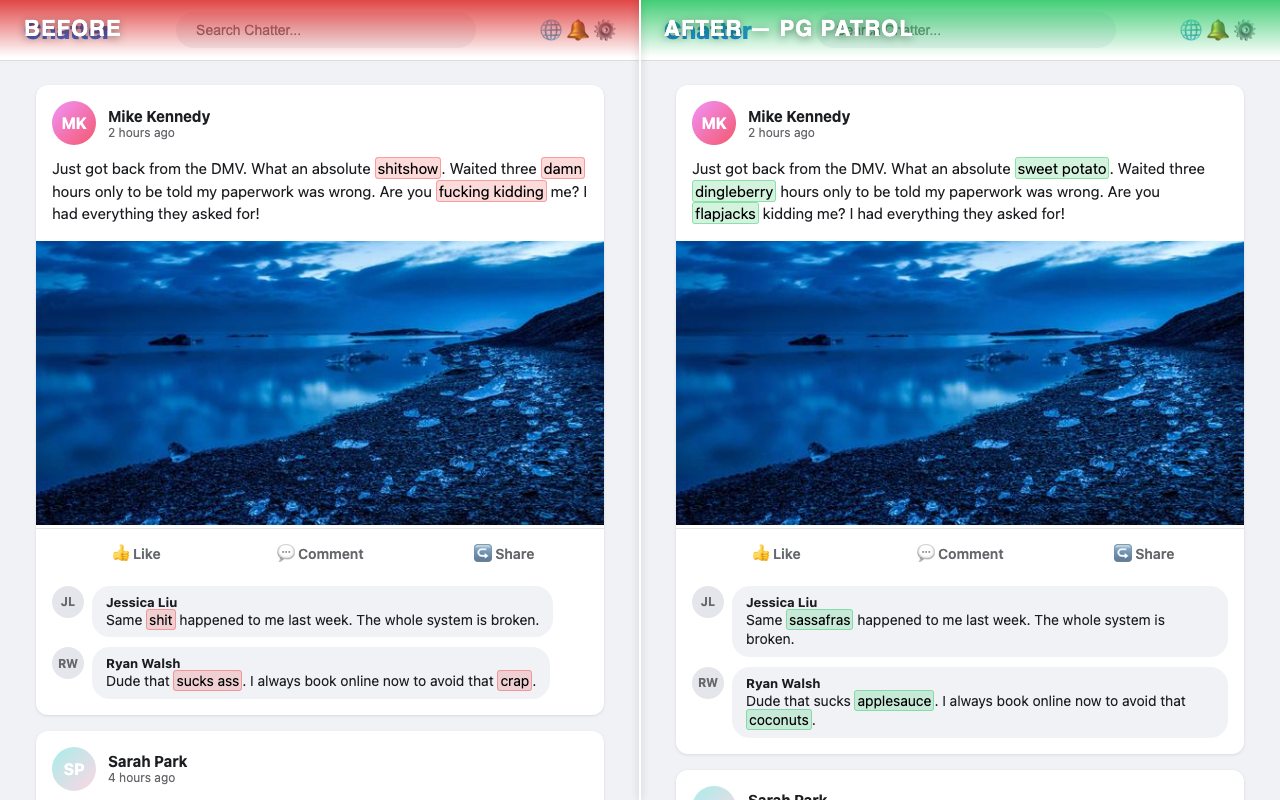Viewport: 1280px width, 800px height.
Task: Click the globe icon in the AFTER navbar
Action: coord(1191,30)
